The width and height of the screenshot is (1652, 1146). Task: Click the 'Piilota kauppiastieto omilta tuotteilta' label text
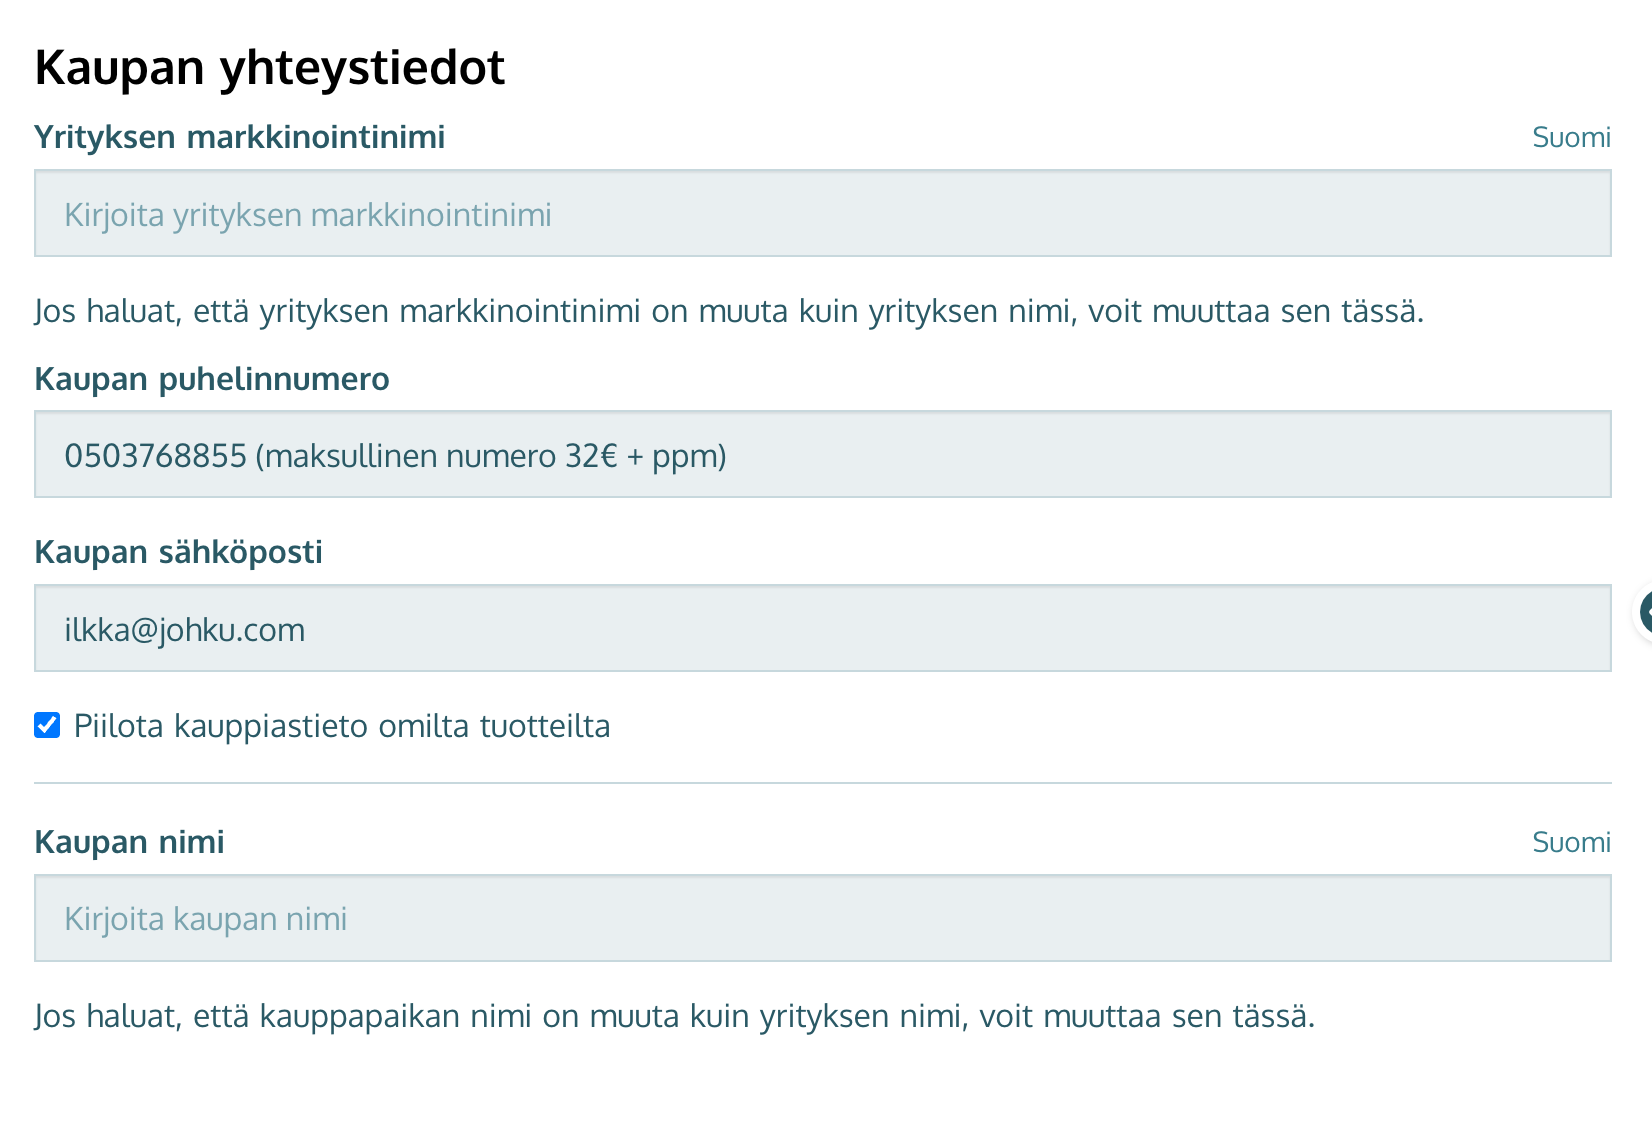342,726
